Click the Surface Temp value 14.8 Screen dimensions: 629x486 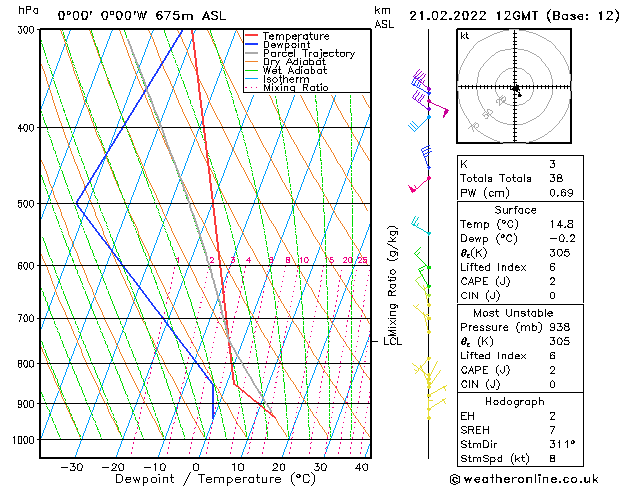tap(561, 224)
